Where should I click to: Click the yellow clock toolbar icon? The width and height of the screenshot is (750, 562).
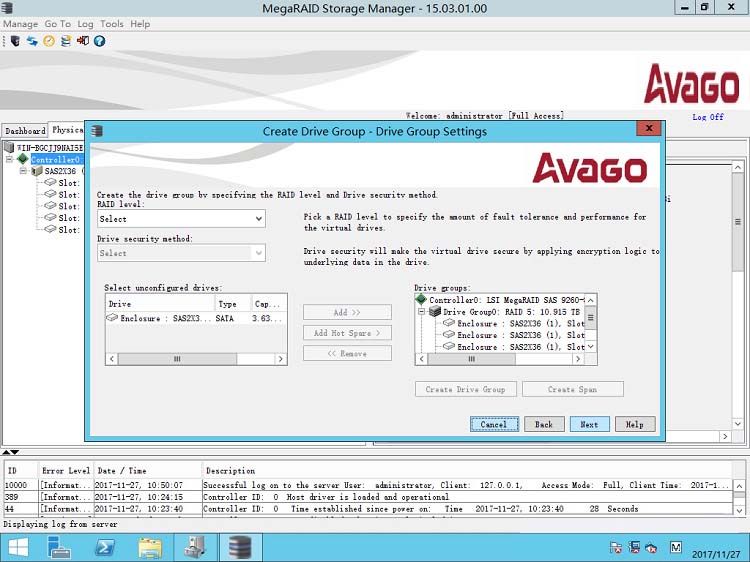49,41
